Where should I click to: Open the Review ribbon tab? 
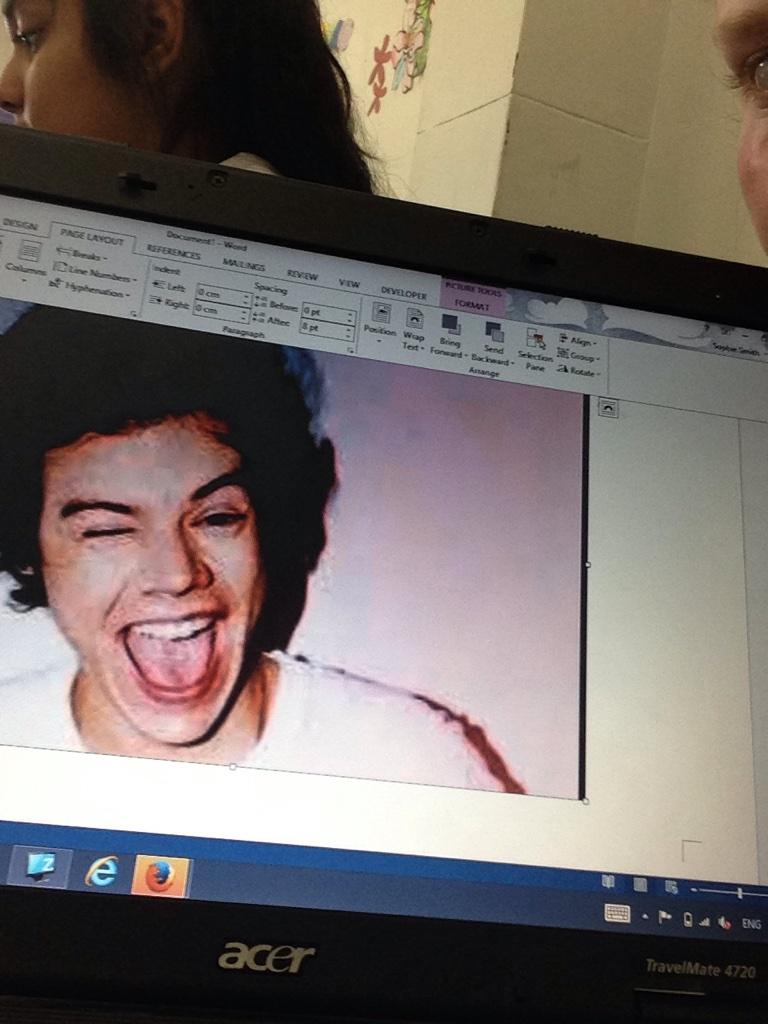click(x=302, y=276)
